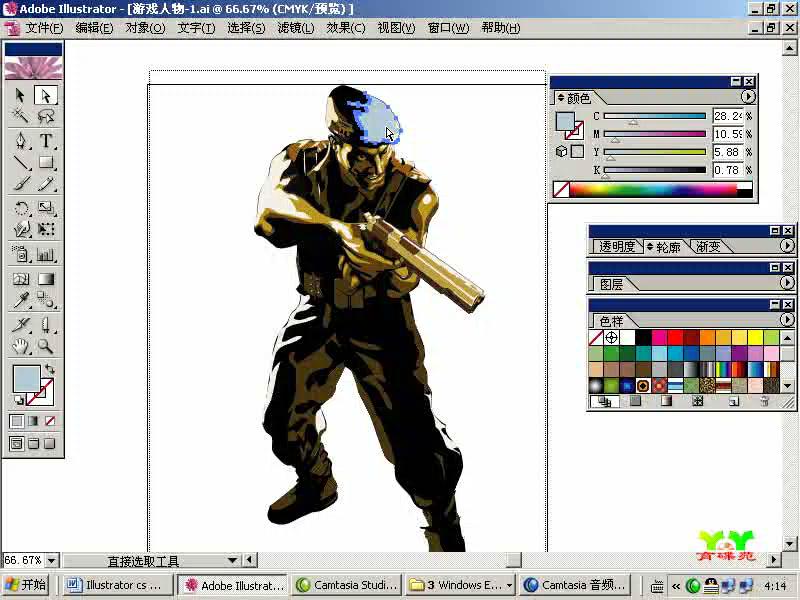Screen dimensions: 800x600
Task: Select the Scale tool
Action: coord(45,208)
